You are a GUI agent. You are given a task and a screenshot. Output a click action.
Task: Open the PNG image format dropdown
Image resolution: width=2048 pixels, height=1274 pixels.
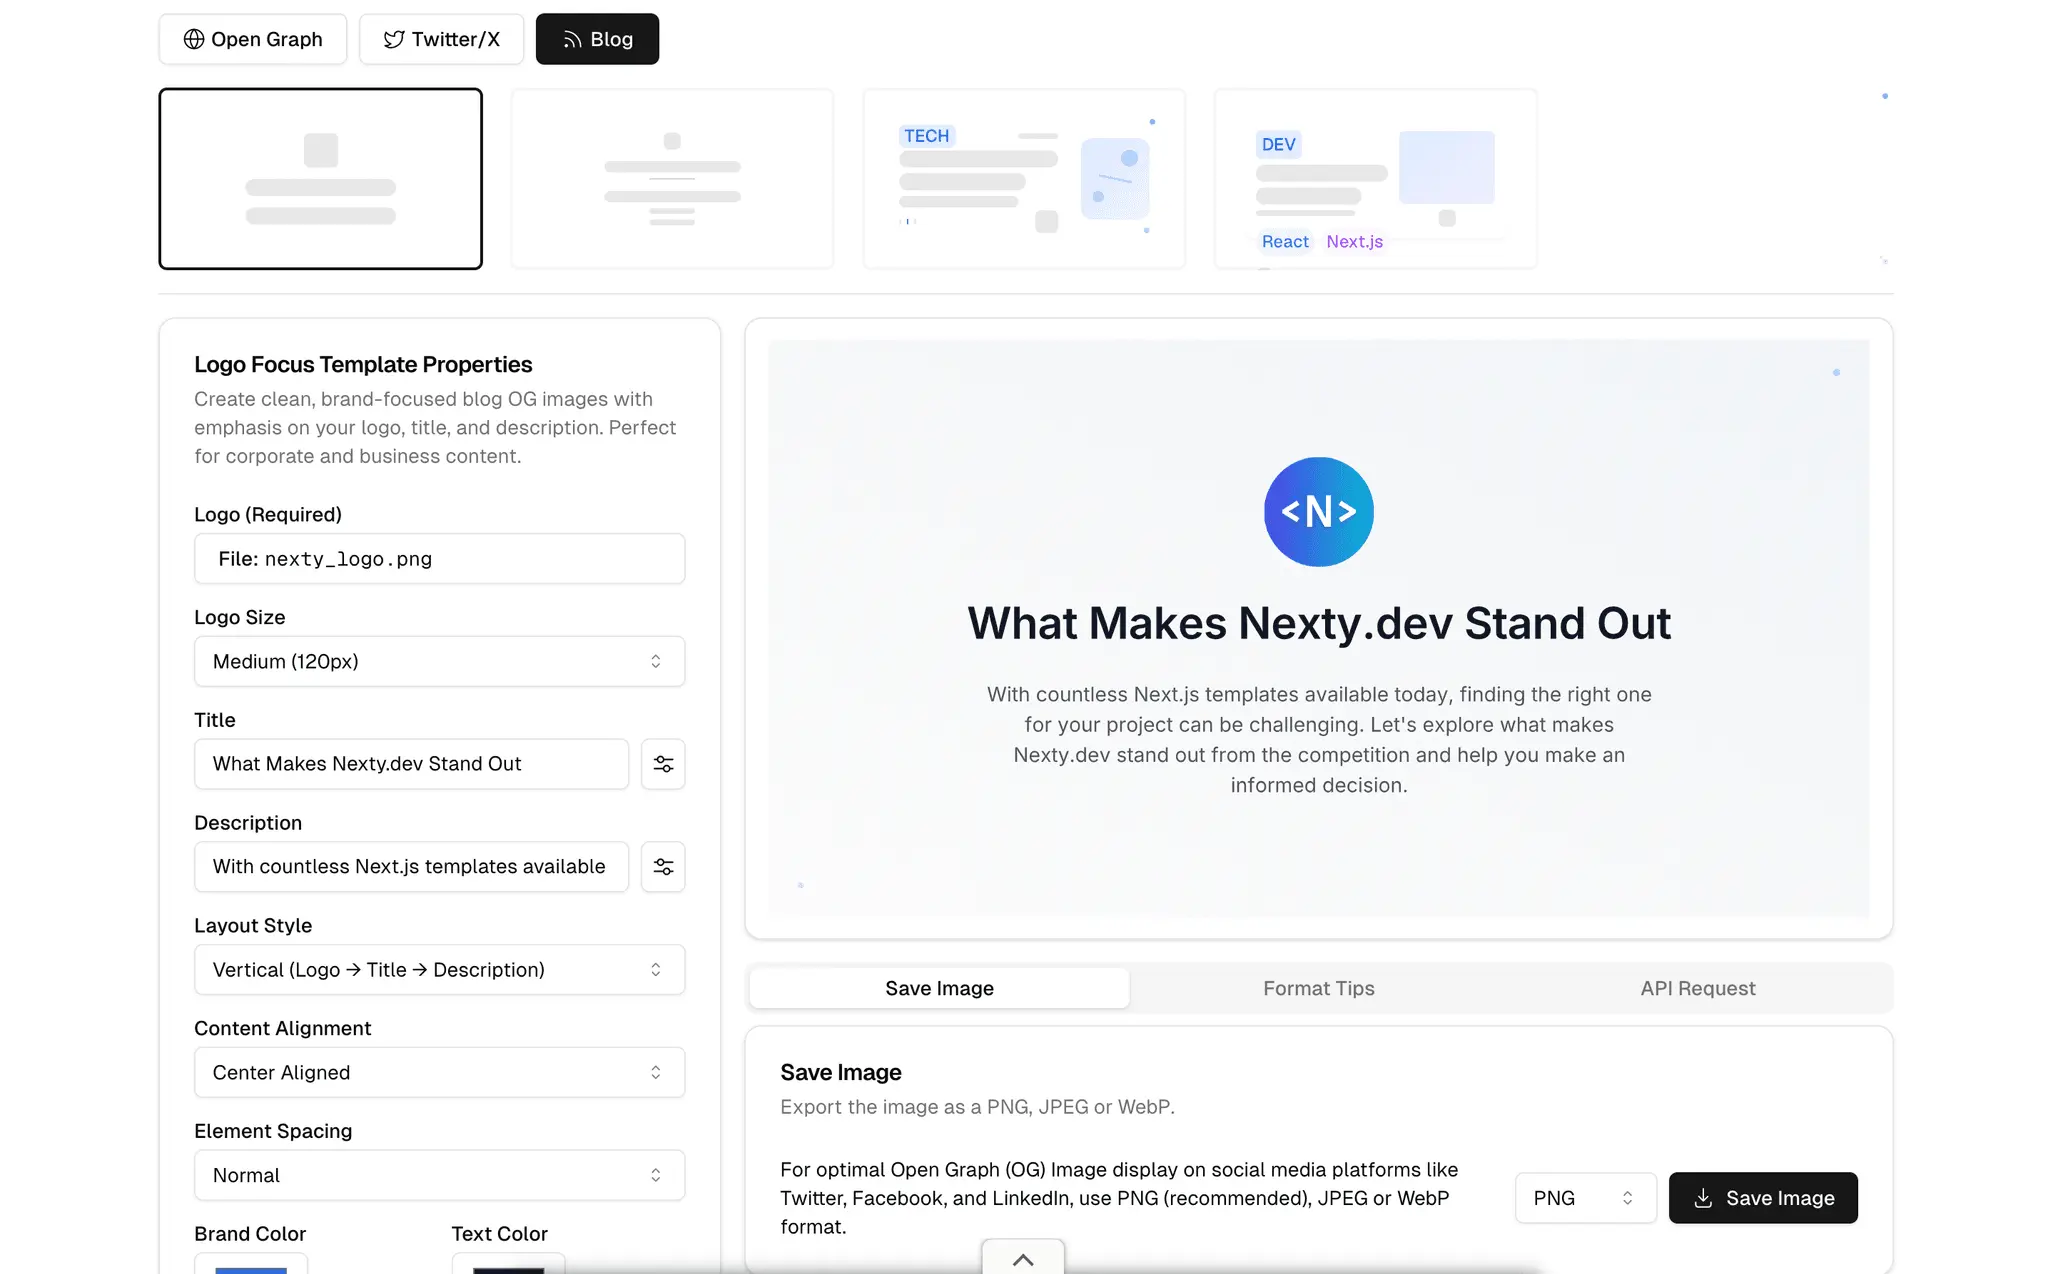1585,1198
